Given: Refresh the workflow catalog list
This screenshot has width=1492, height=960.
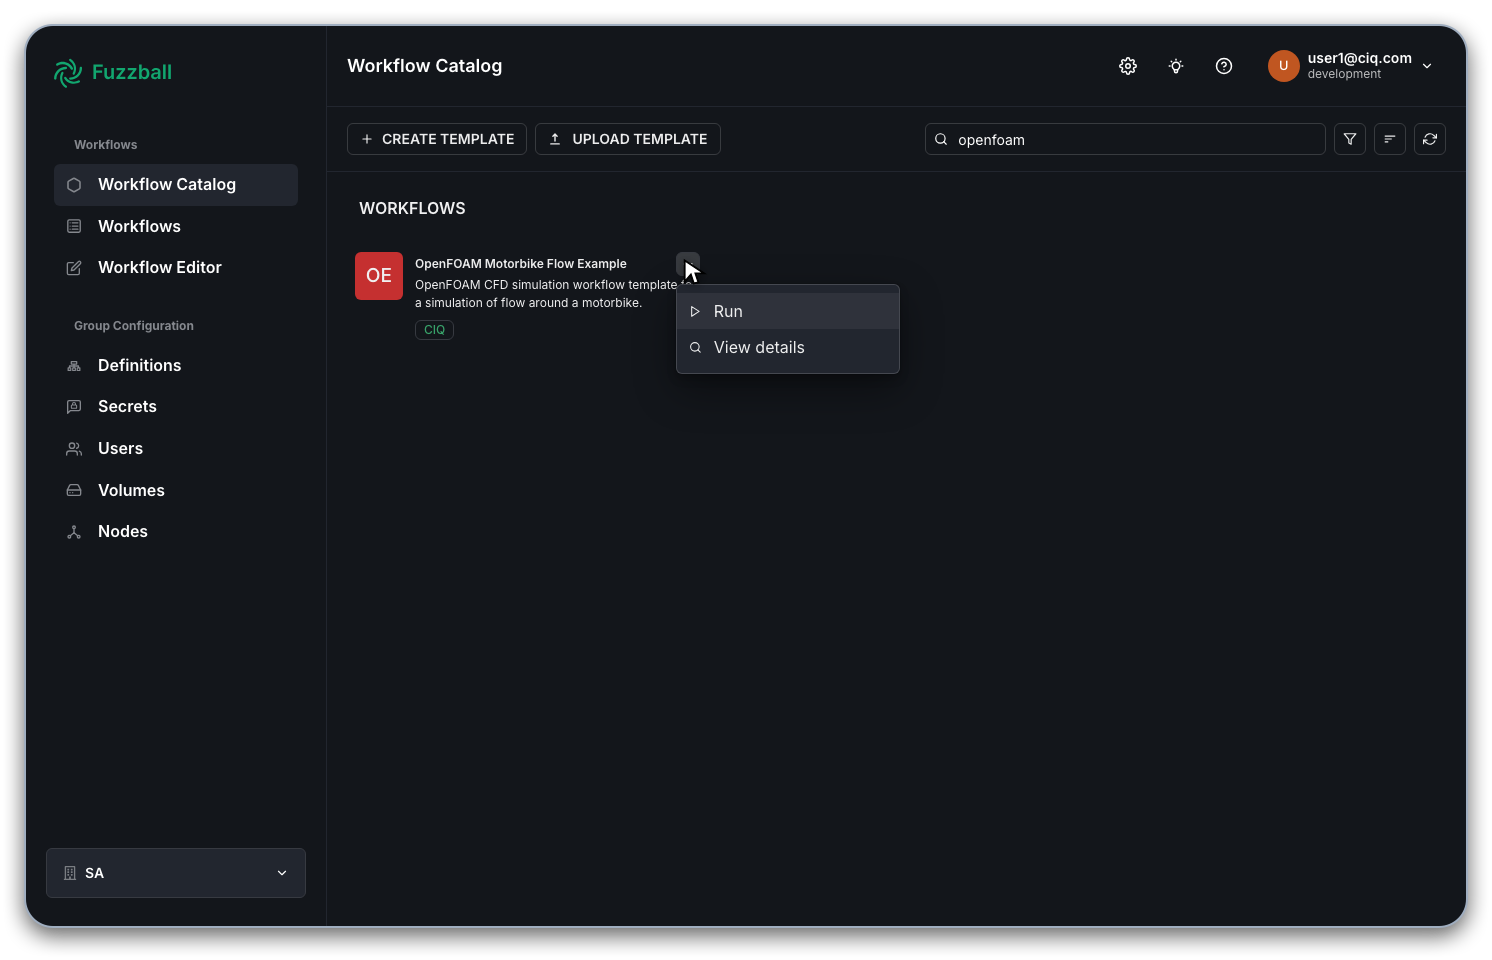Looking at the screenshot, I should coord(1430,139).
